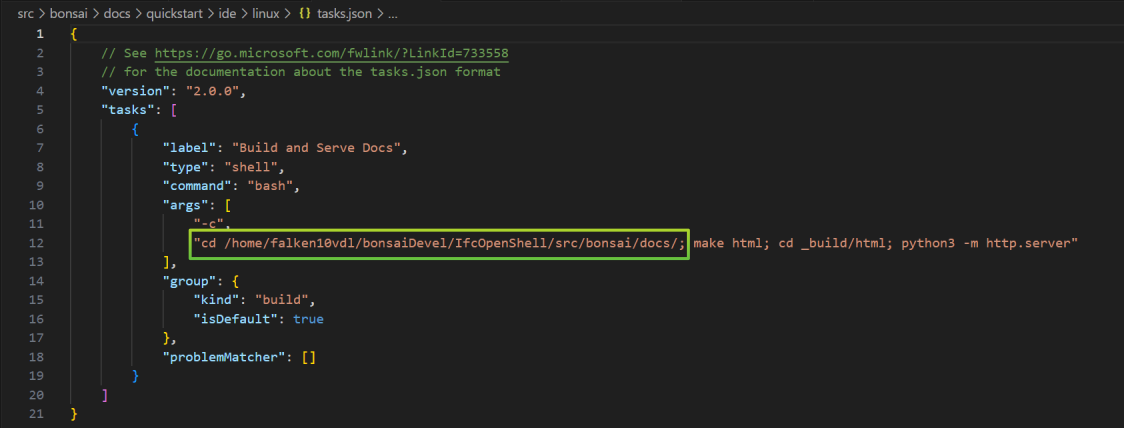Click line number 1 in the gutter
The height and width of the screenshot is (428, 1124).
39,34
